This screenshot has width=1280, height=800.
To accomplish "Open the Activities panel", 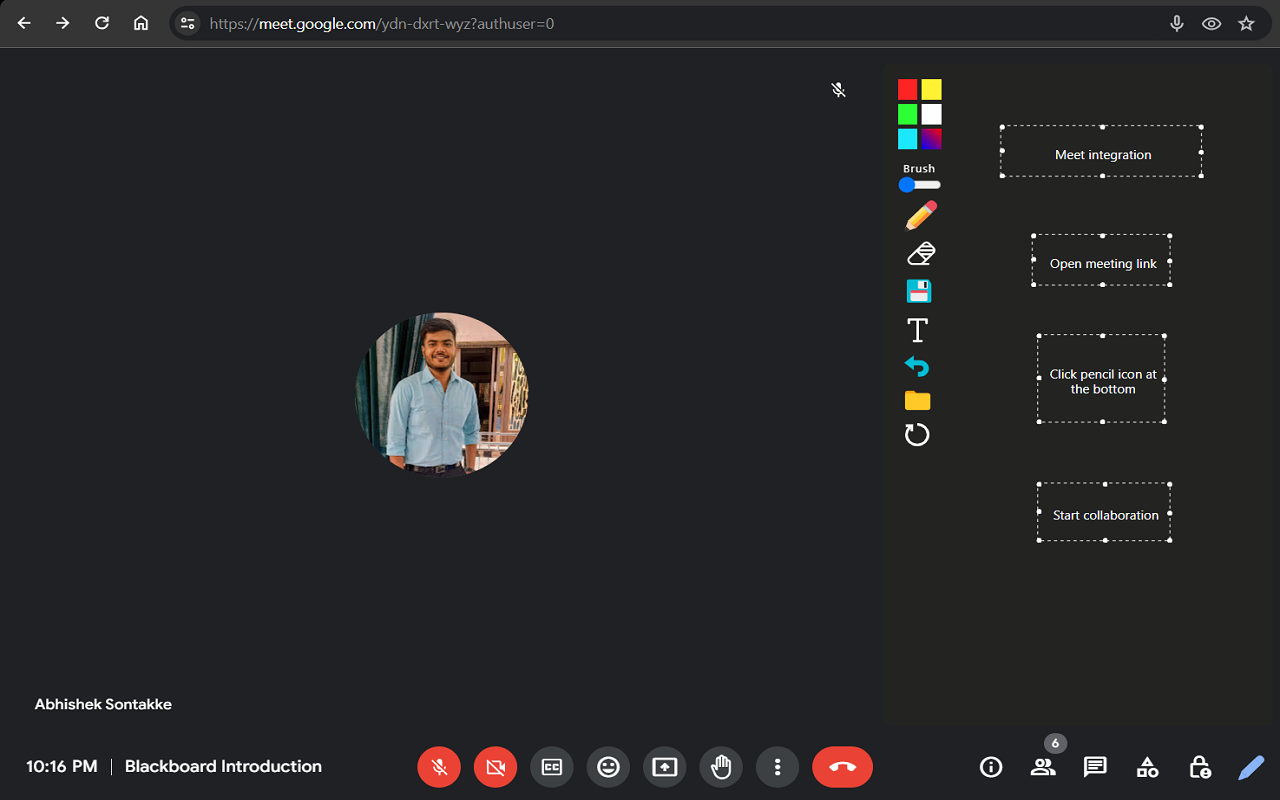I will (1147, 767).
